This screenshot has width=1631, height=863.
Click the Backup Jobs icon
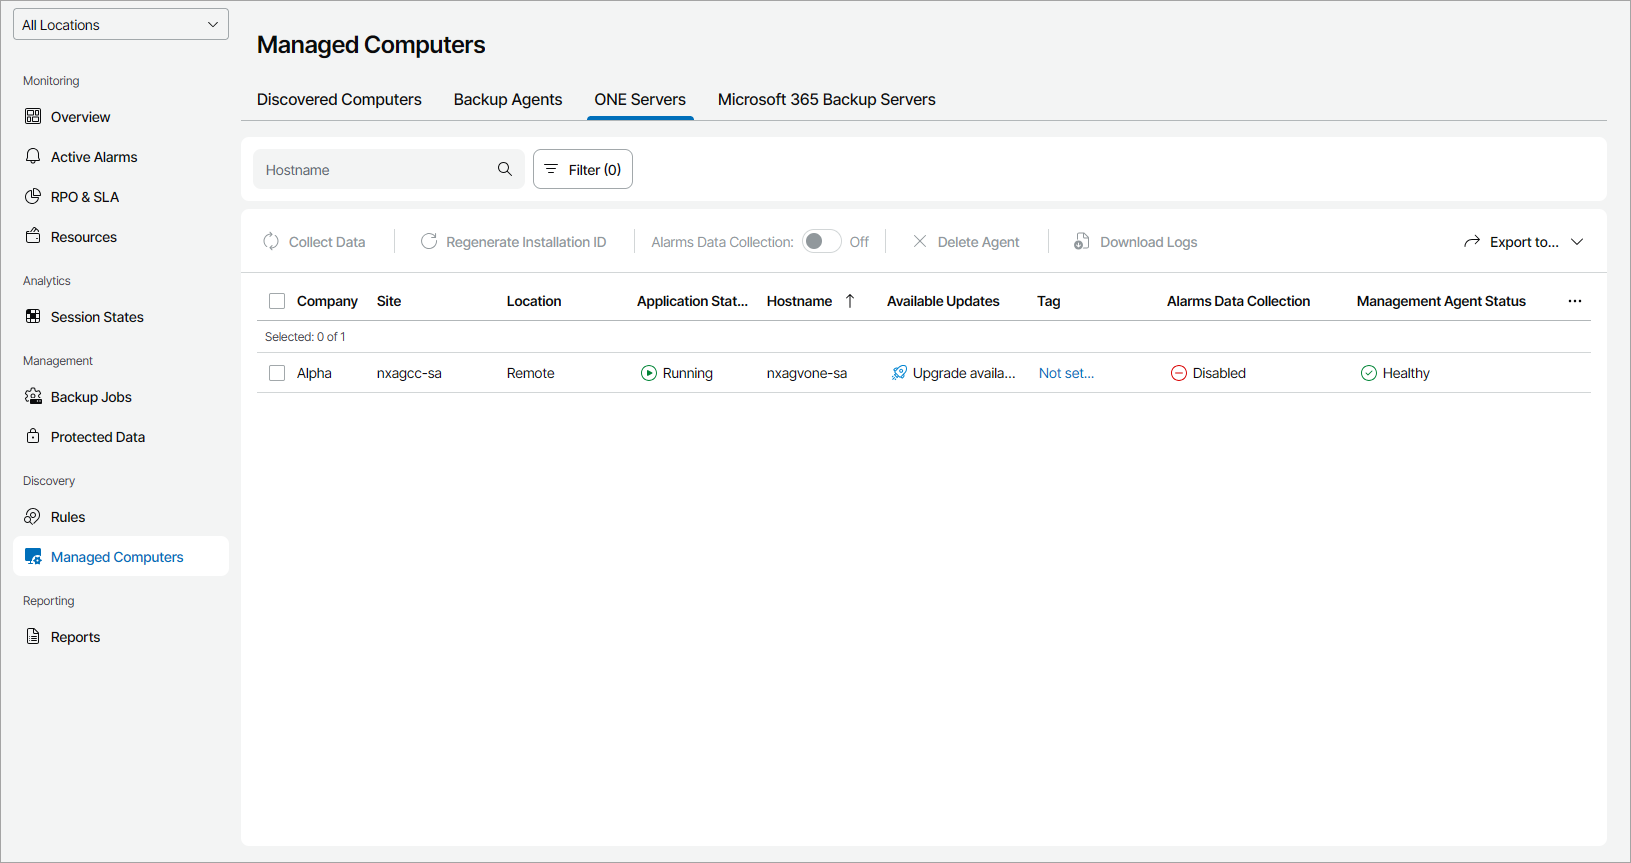click(33, 396)
